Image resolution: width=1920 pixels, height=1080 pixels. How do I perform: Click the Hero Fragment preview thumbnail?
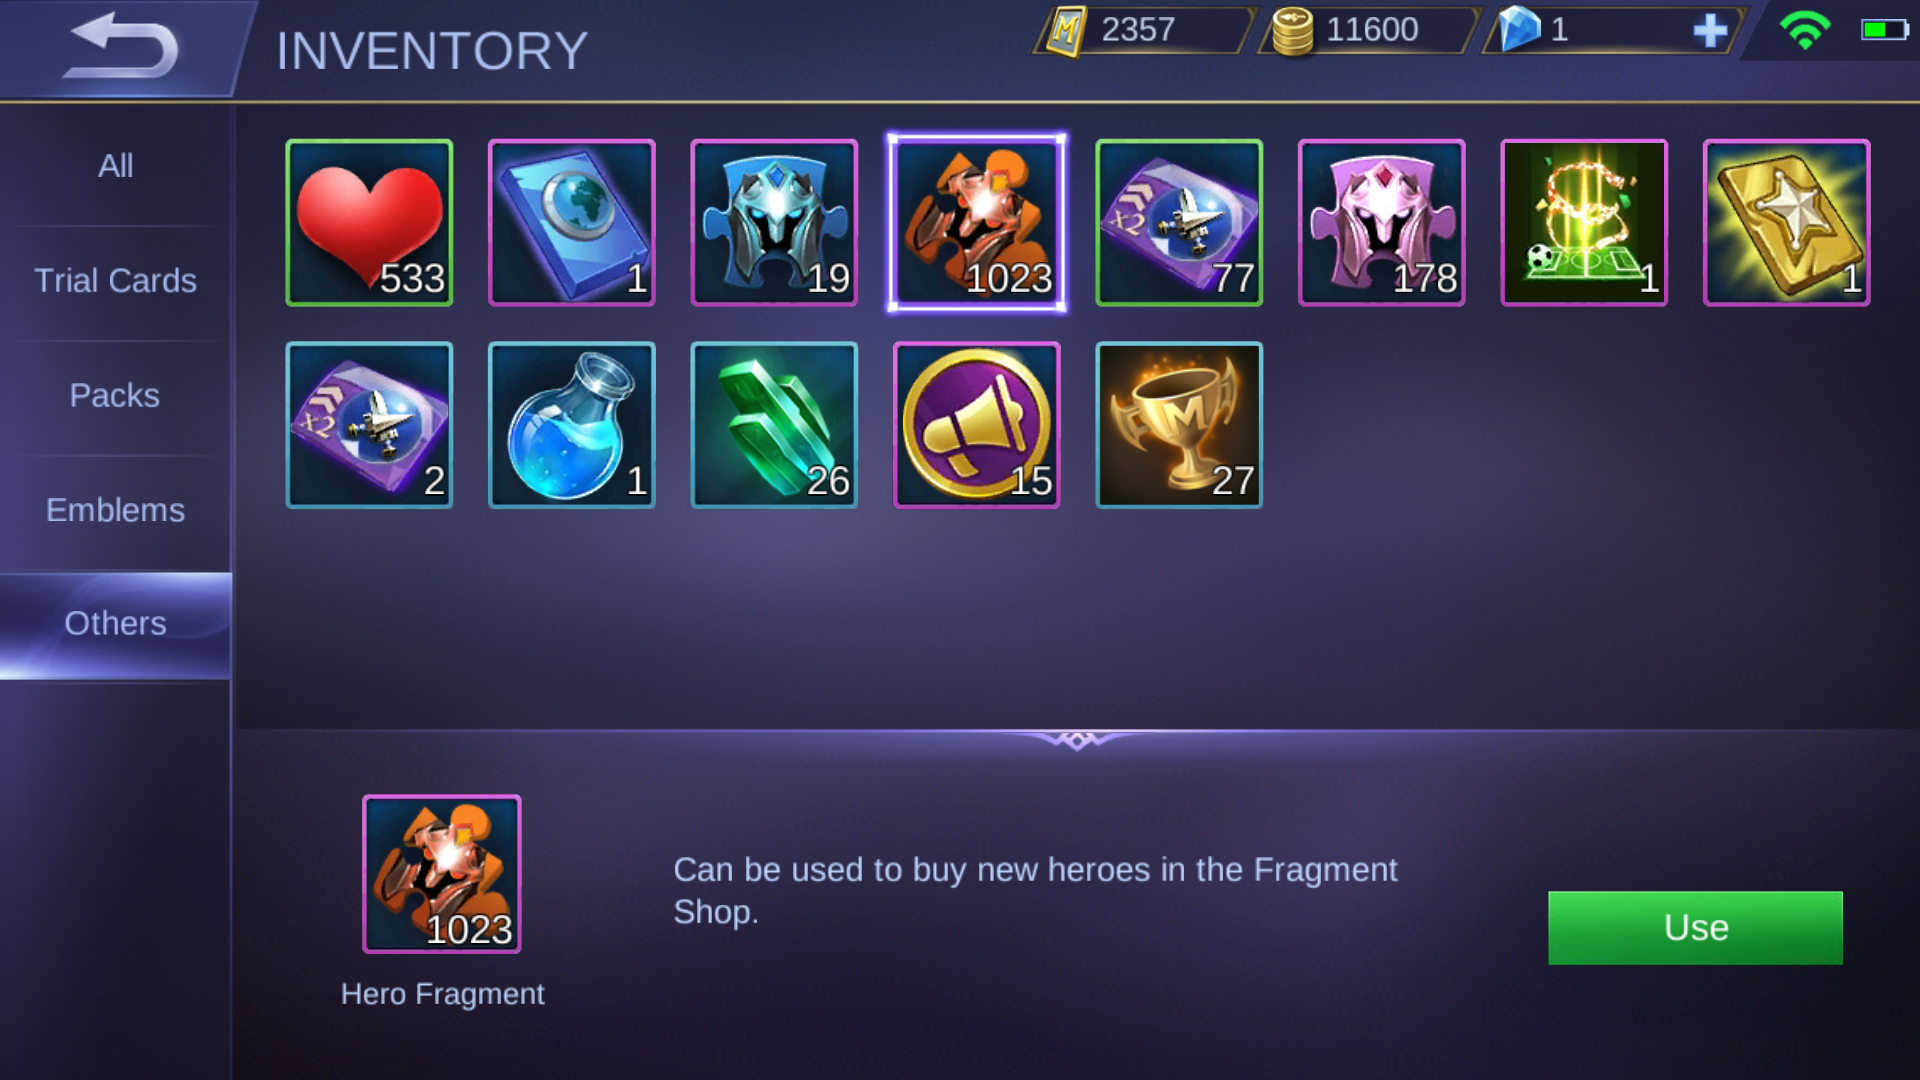442,874
